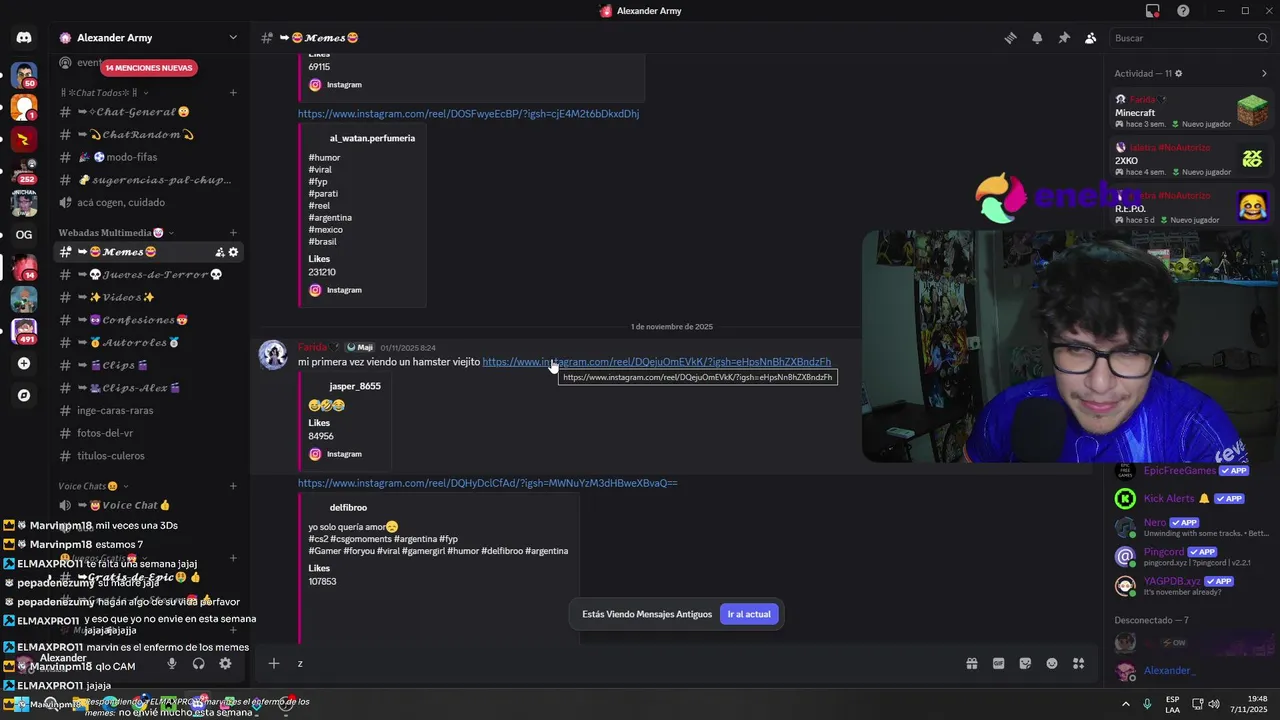Viewport: 1280px width, 720px height.
Task: Click the 14 menciones nuevas badge
Action: click(149, 68)
